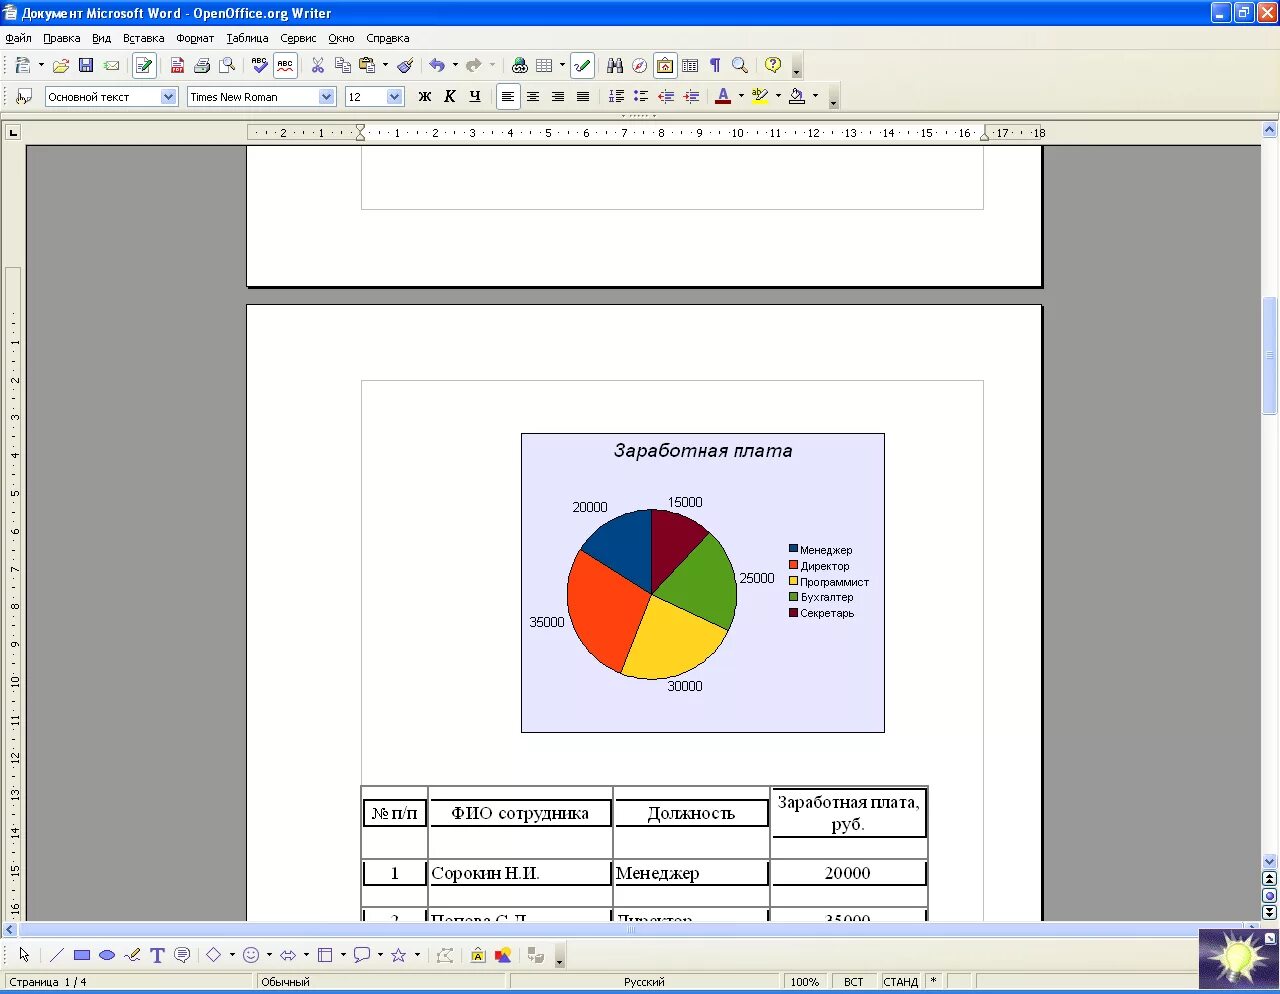Select the Line drawing tool
The width and height of the screenshot is (1280, 994).
click(x=57, y=955)
